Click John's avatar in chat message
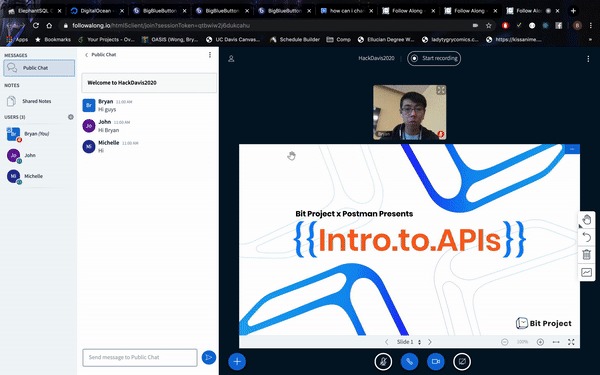600x375 pixels. (x=89, y=126)
